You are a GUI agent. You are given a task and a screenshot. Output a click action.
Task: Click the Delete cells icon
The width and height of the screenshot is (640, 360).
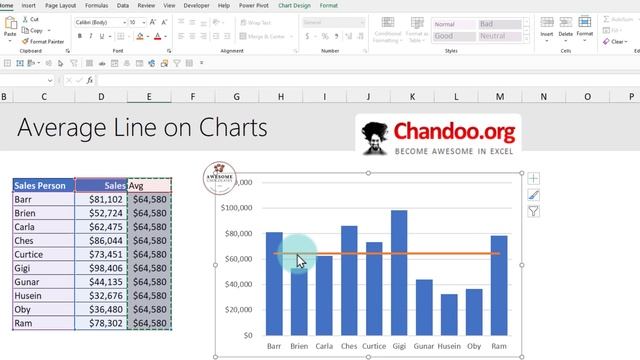click(565, 22)
